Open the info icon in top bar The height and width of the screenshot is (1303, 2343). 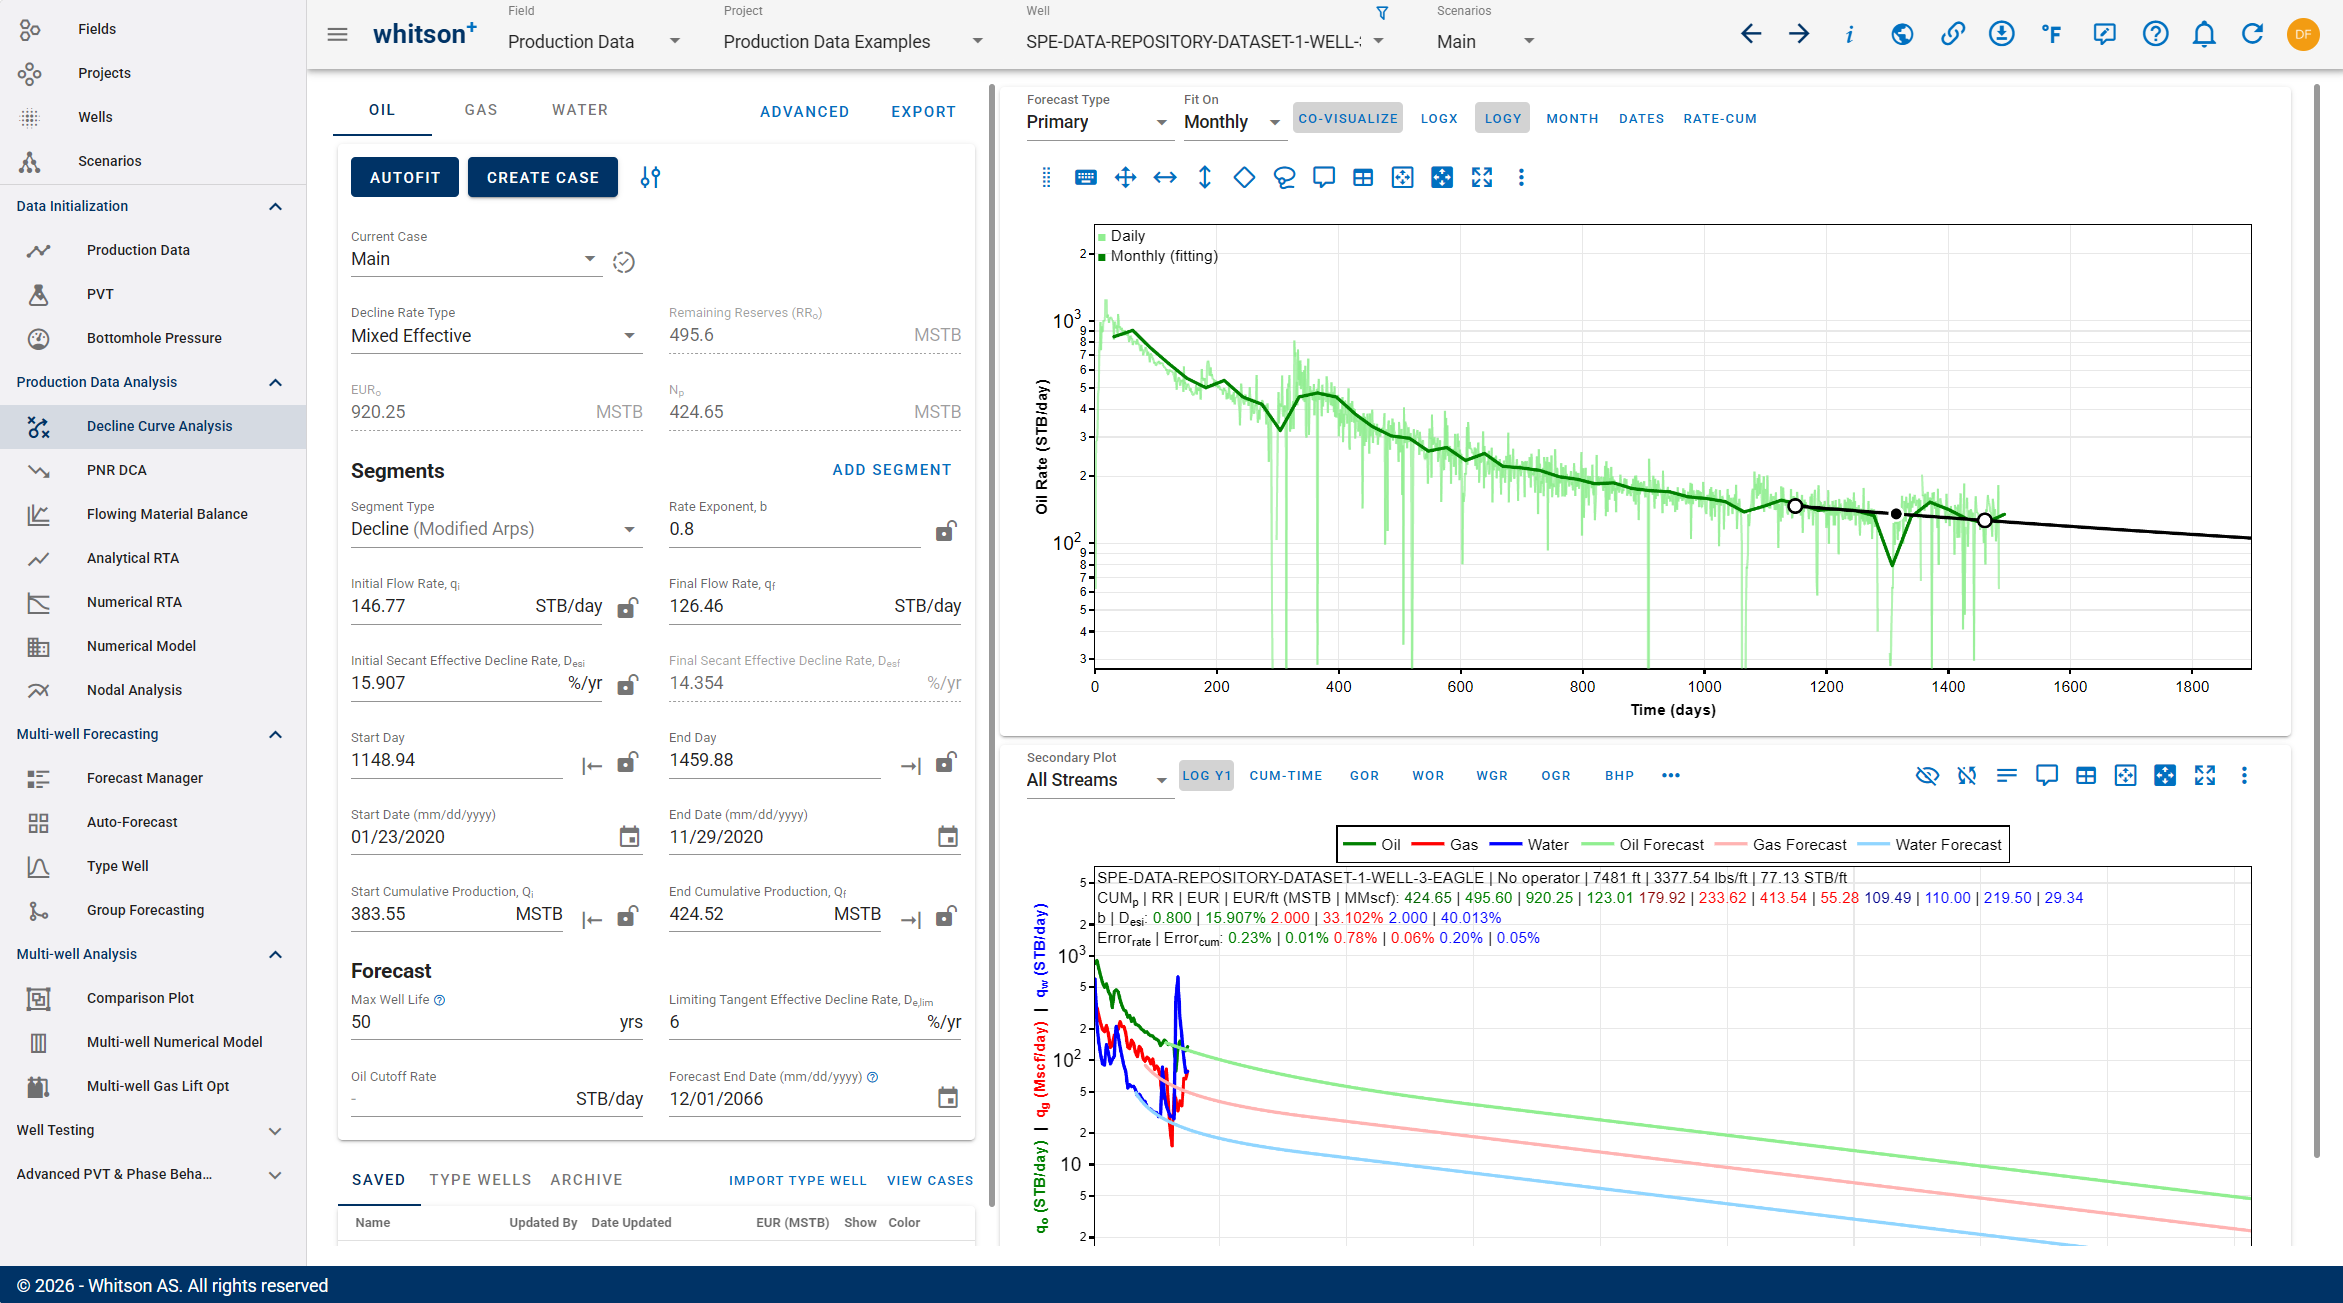pyautogui.click(x=1849, y=35)
